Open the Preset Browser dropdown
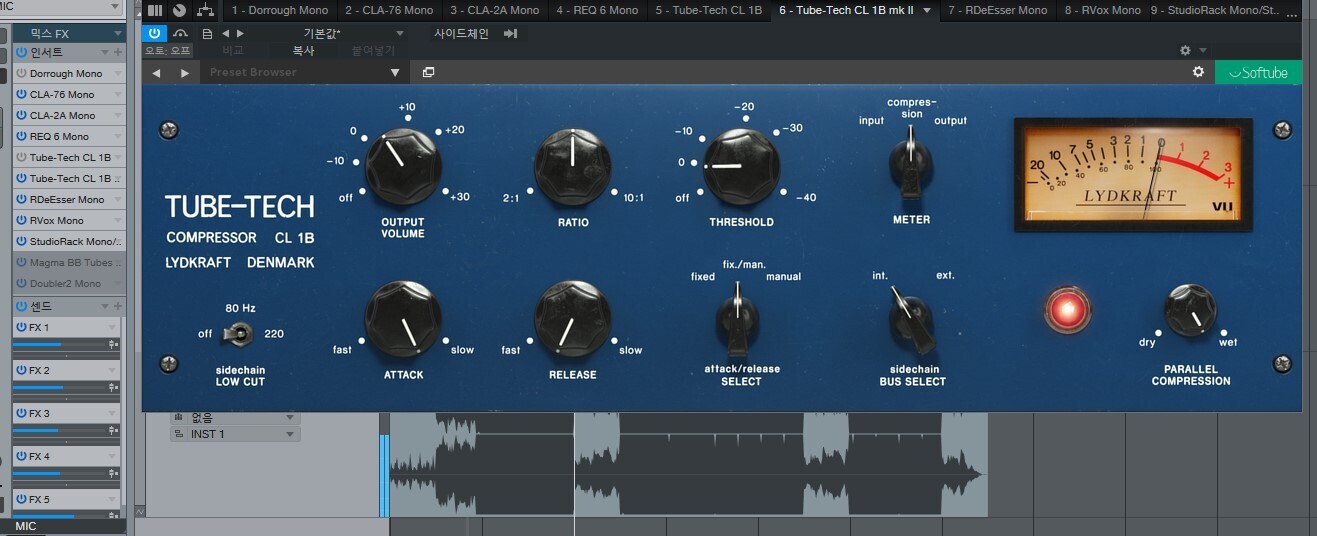Screen dimensions: 1317x536 pyautogui.click(x=395, y=72)
